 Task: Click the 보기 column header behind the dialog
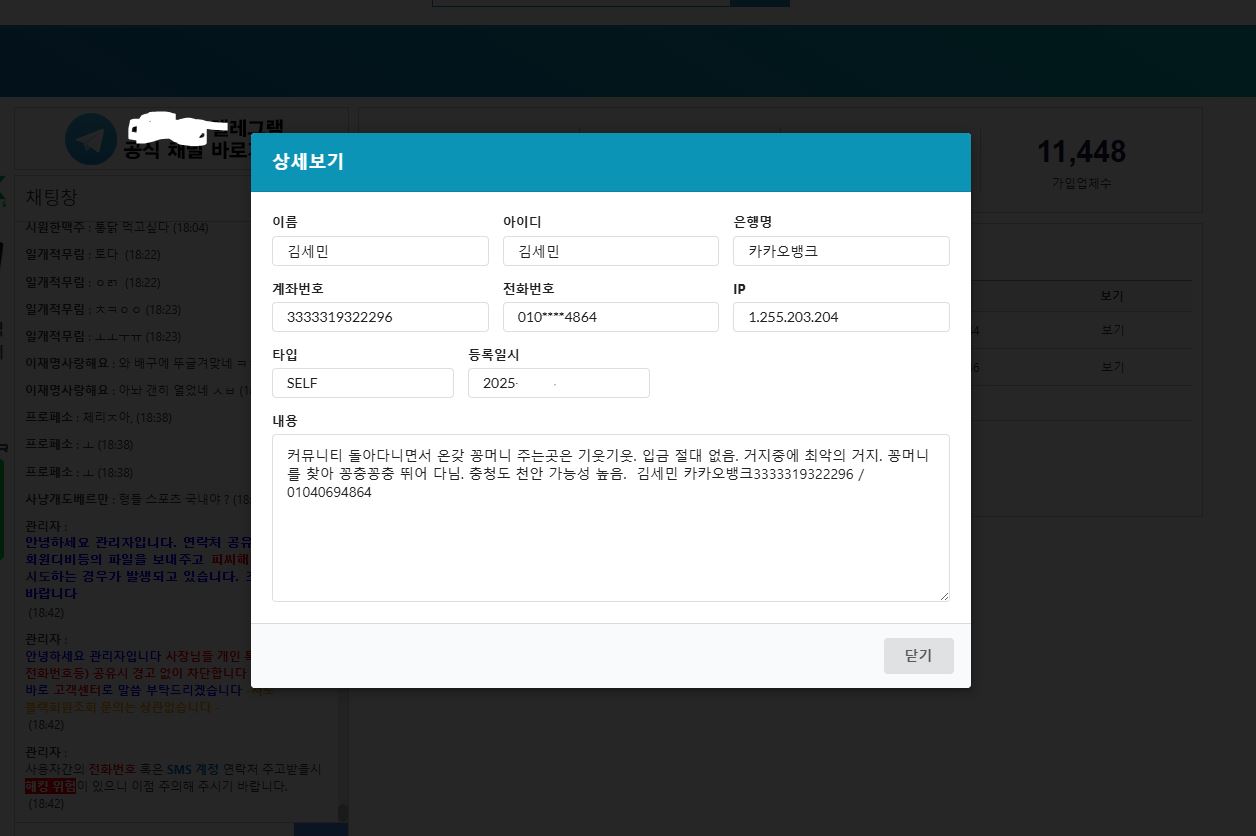click(x=1112, y=296)
